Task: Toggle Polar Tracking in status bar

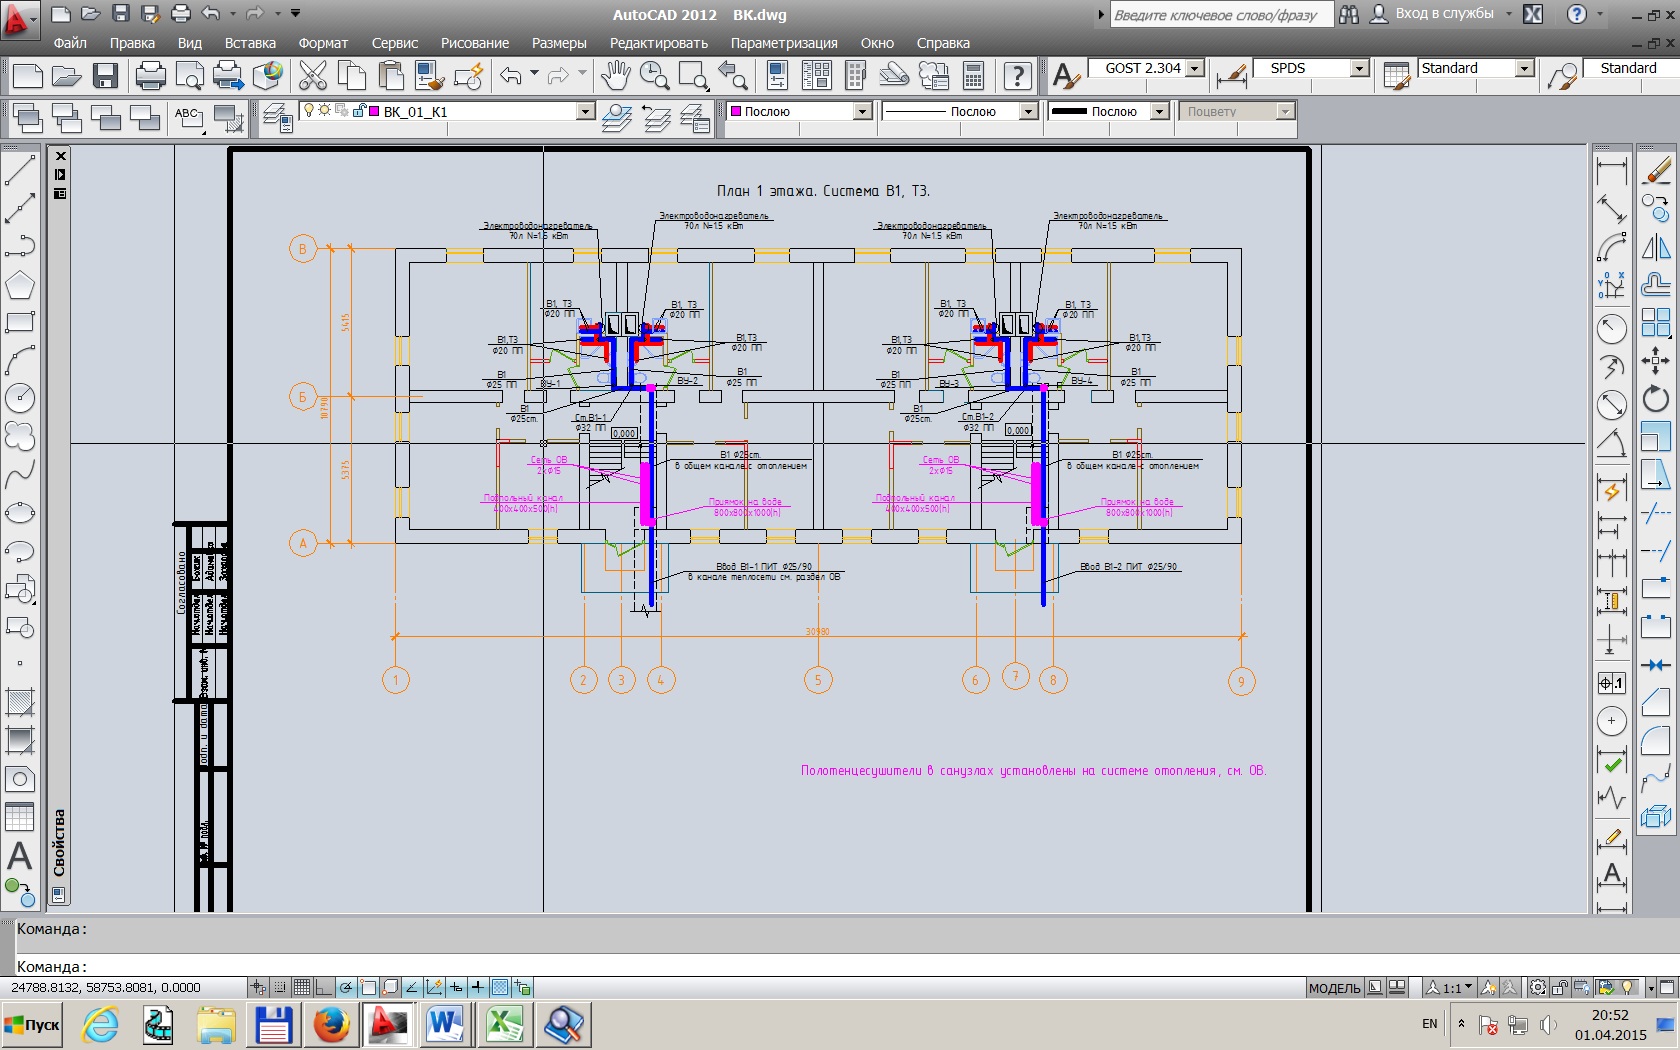Action: pos(346,987)
